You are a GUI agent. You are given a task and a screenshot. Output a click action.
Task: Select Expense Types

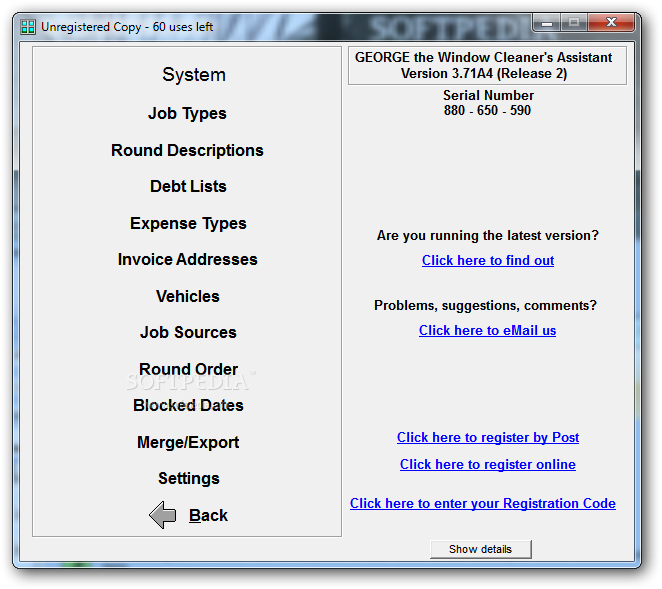[188, 223]
